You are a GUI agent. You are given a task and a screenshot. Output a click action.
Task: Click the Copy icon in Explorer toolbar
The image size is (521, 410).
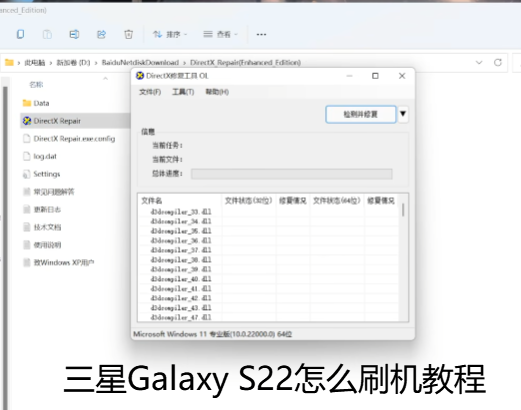pyautogui.click(x=20, y=34)
